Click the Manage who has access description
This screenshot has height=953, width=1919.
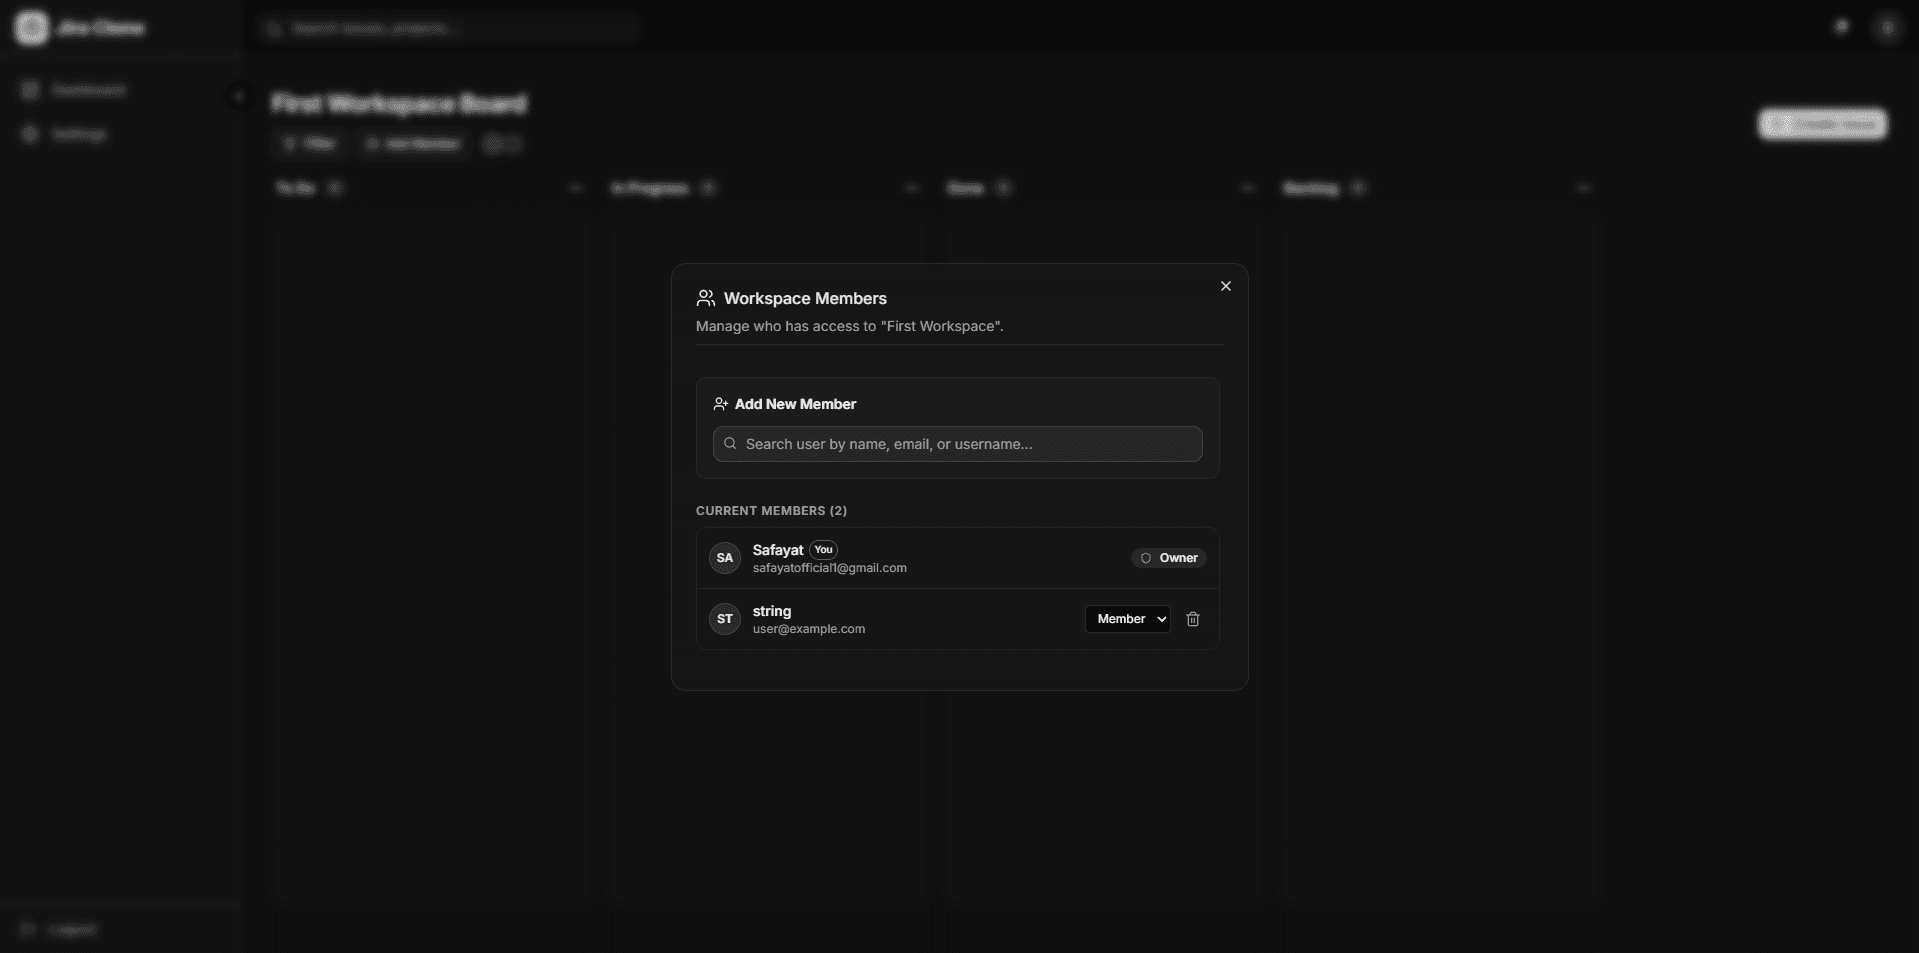850,326
